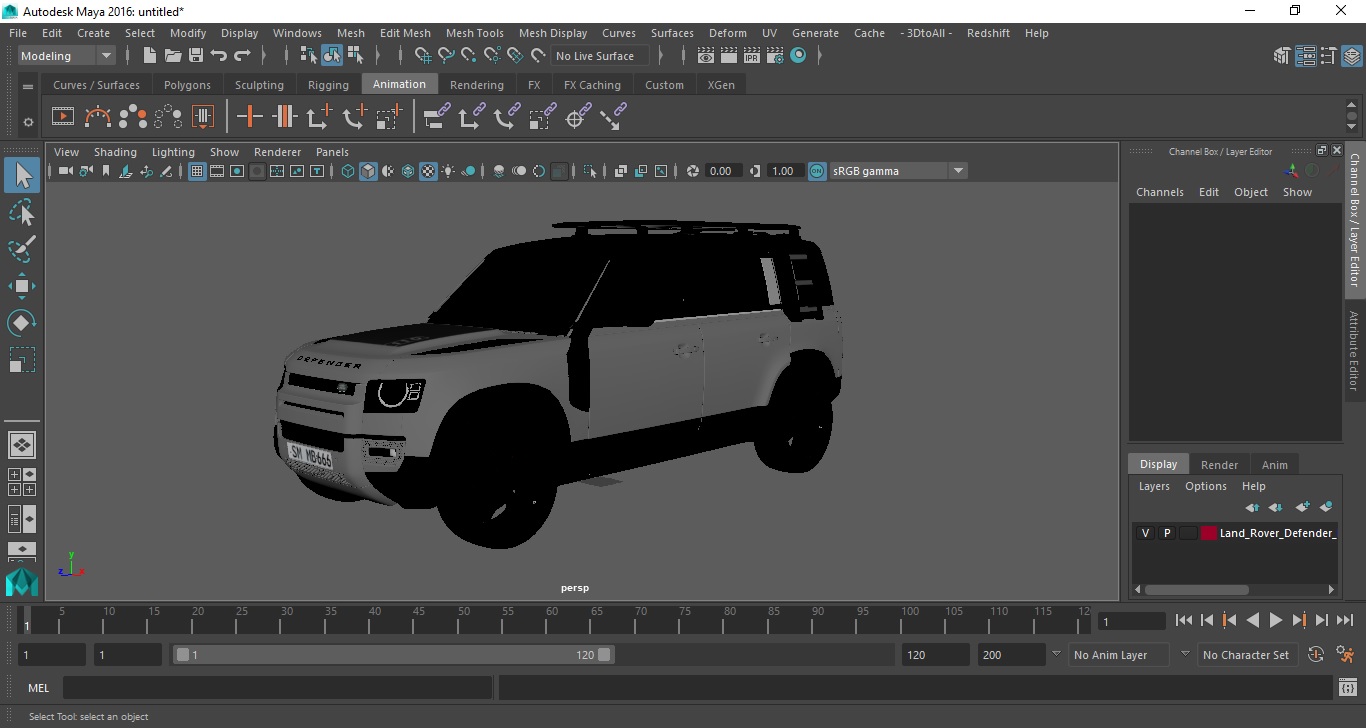The width and height of the screenshot is (1366, 728).
Task: Select the arrow Select Tool
Action: pos(22,176)
